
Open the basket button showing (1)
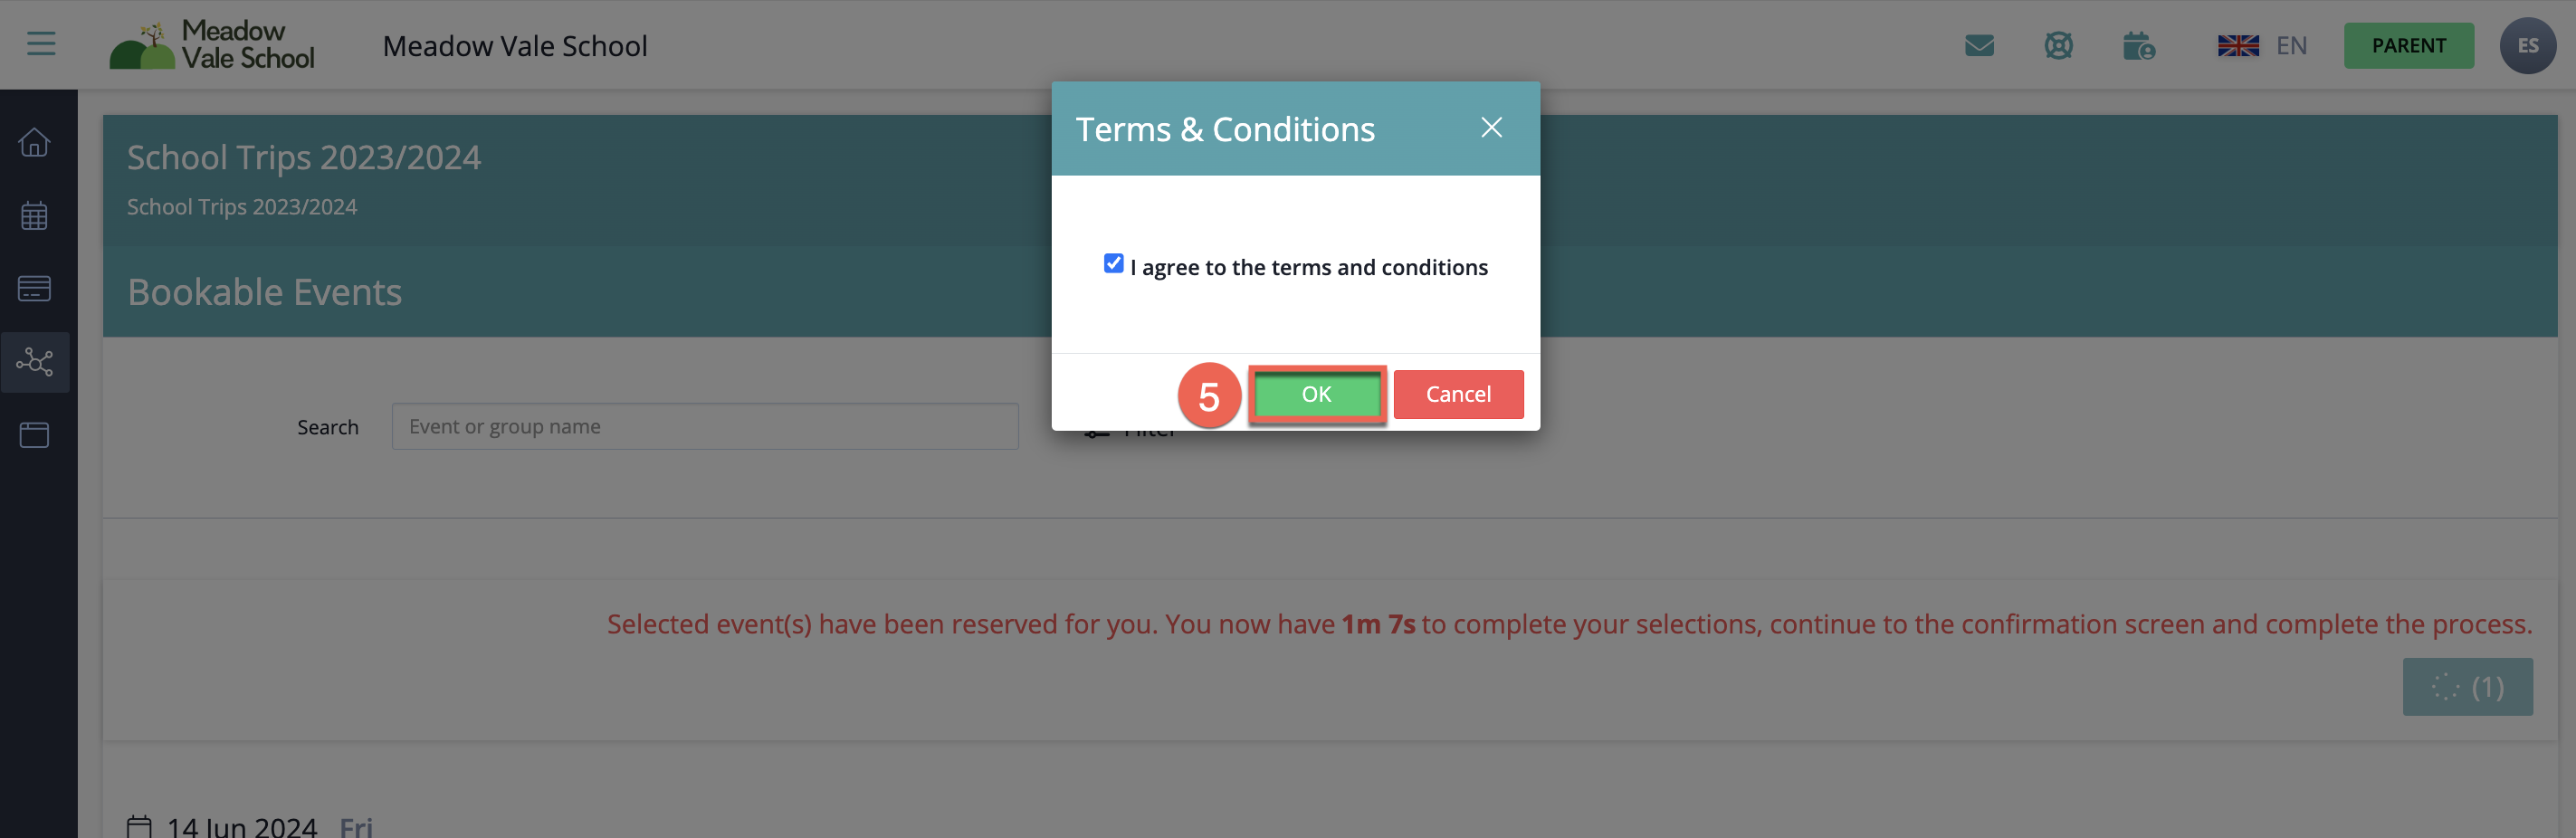(x=2467, y=687)
